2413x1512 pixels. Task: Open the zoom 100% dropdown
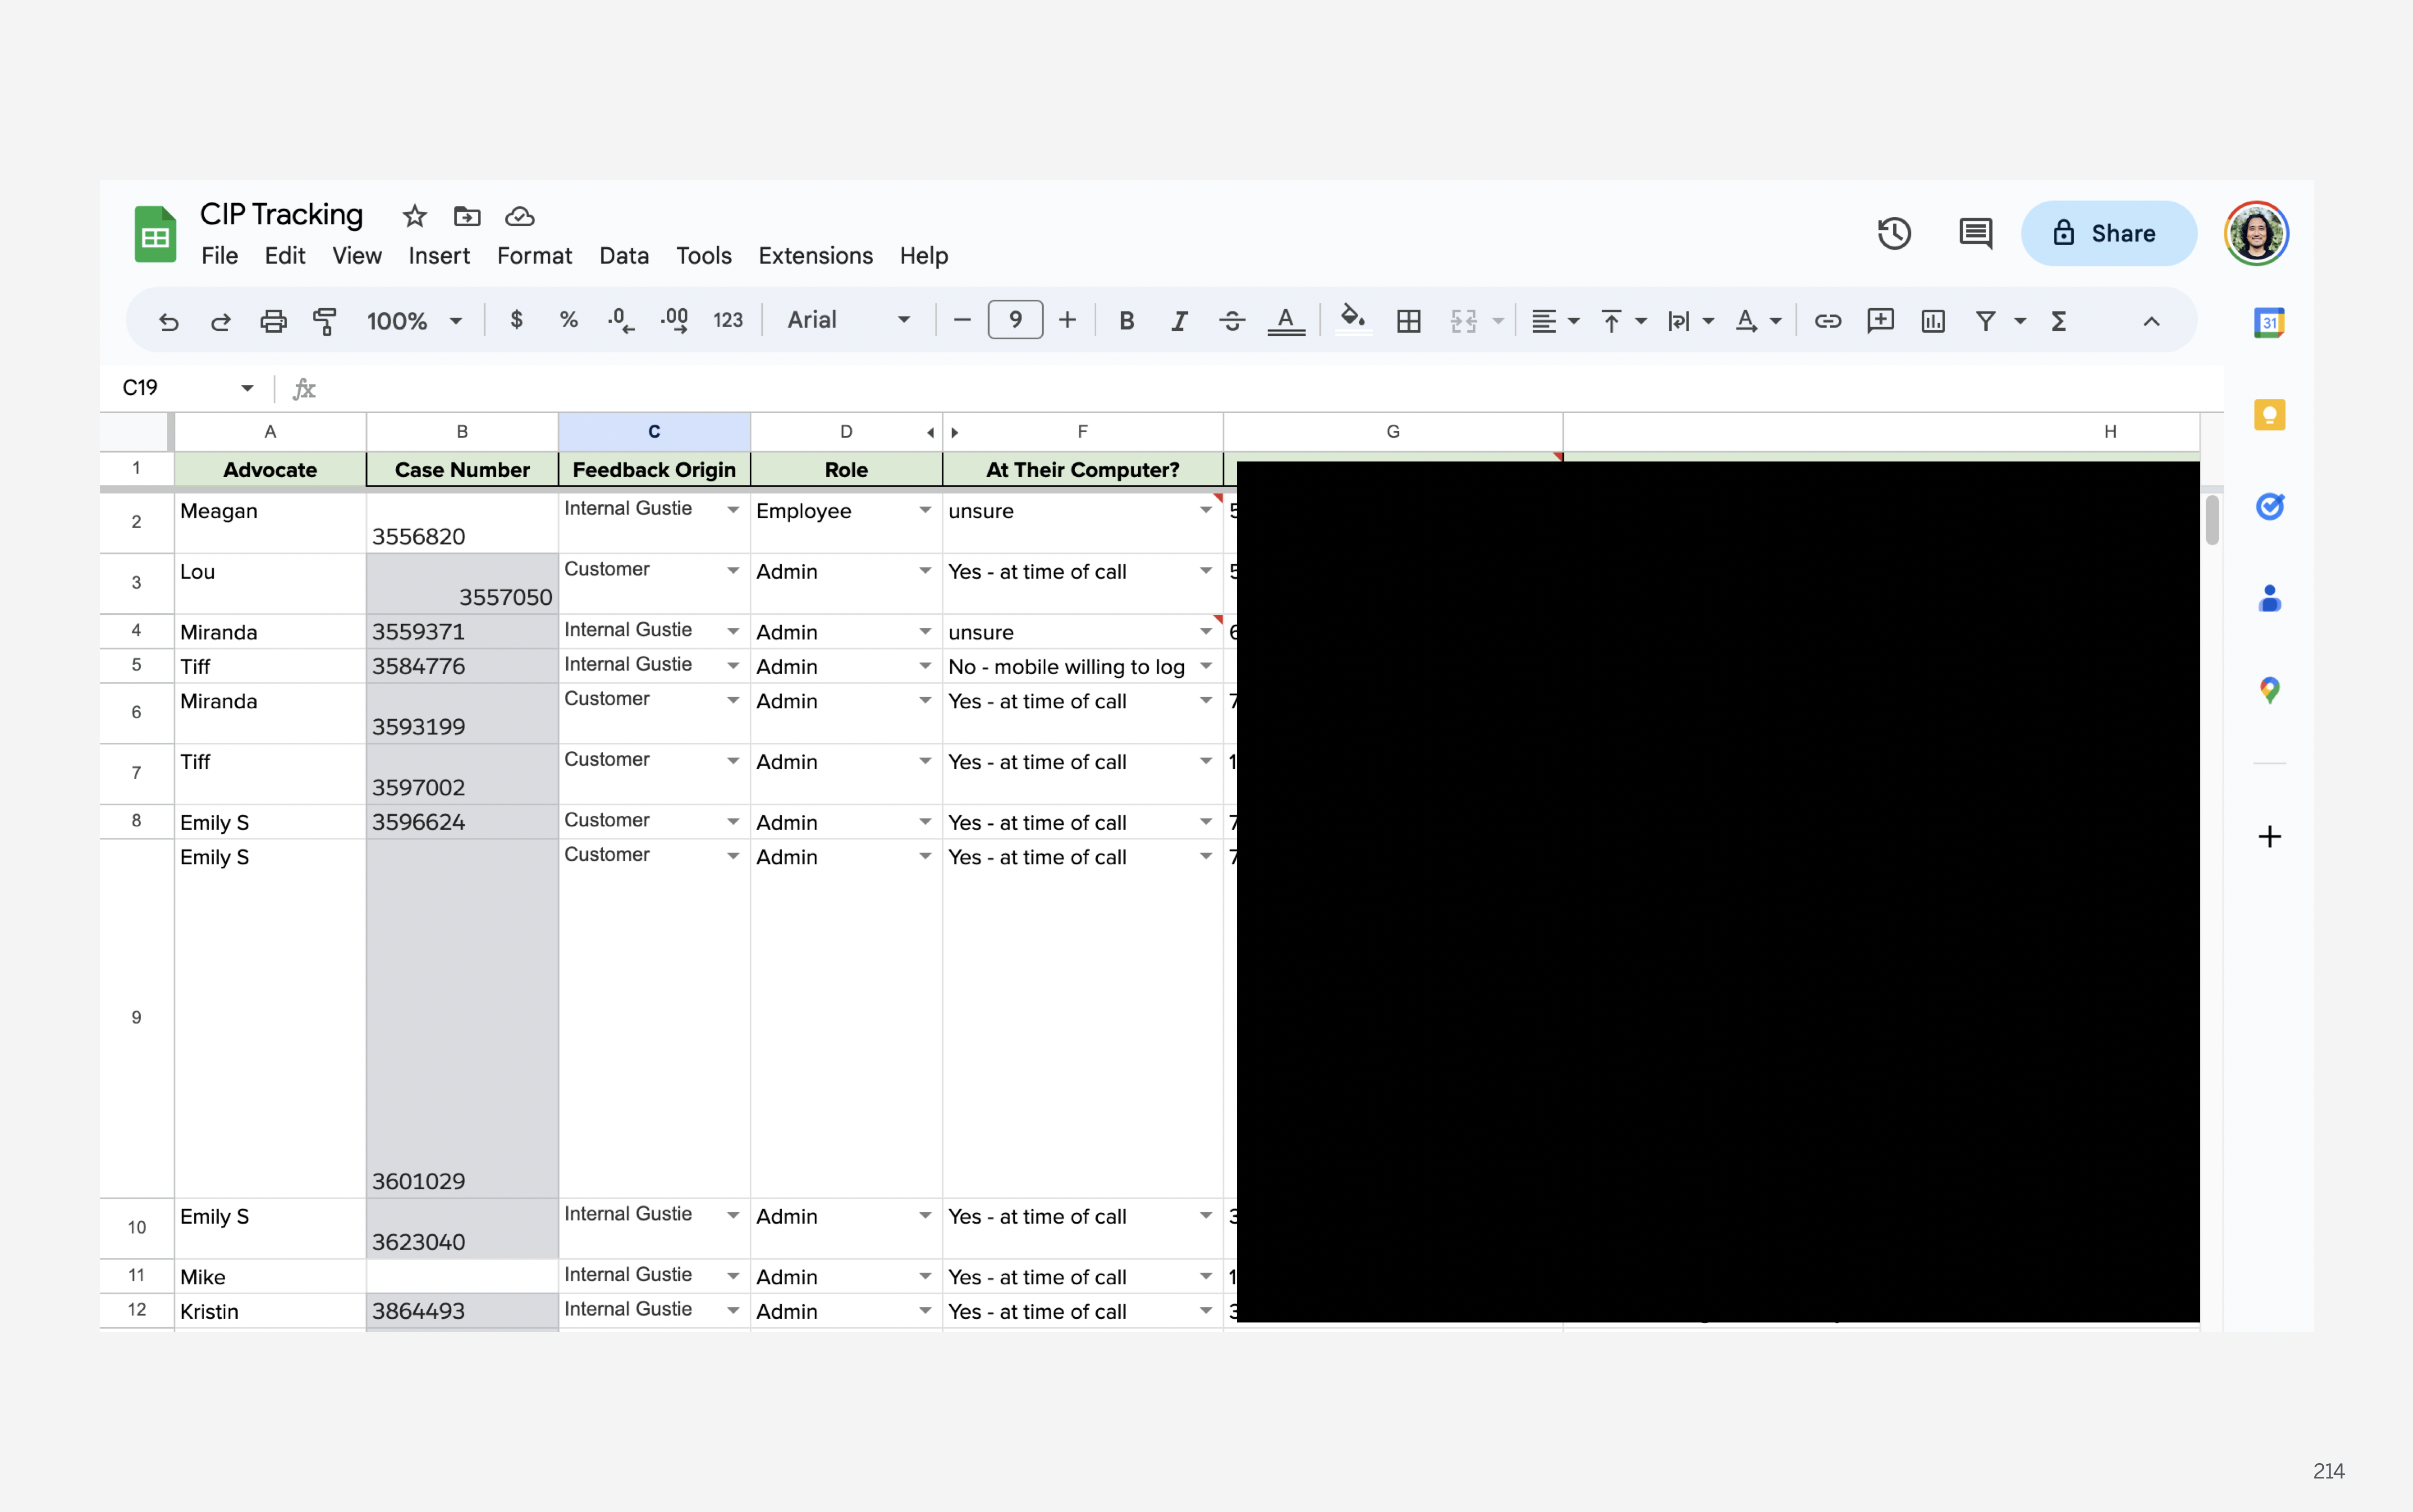pyautogui.click(x=414, y=321)
